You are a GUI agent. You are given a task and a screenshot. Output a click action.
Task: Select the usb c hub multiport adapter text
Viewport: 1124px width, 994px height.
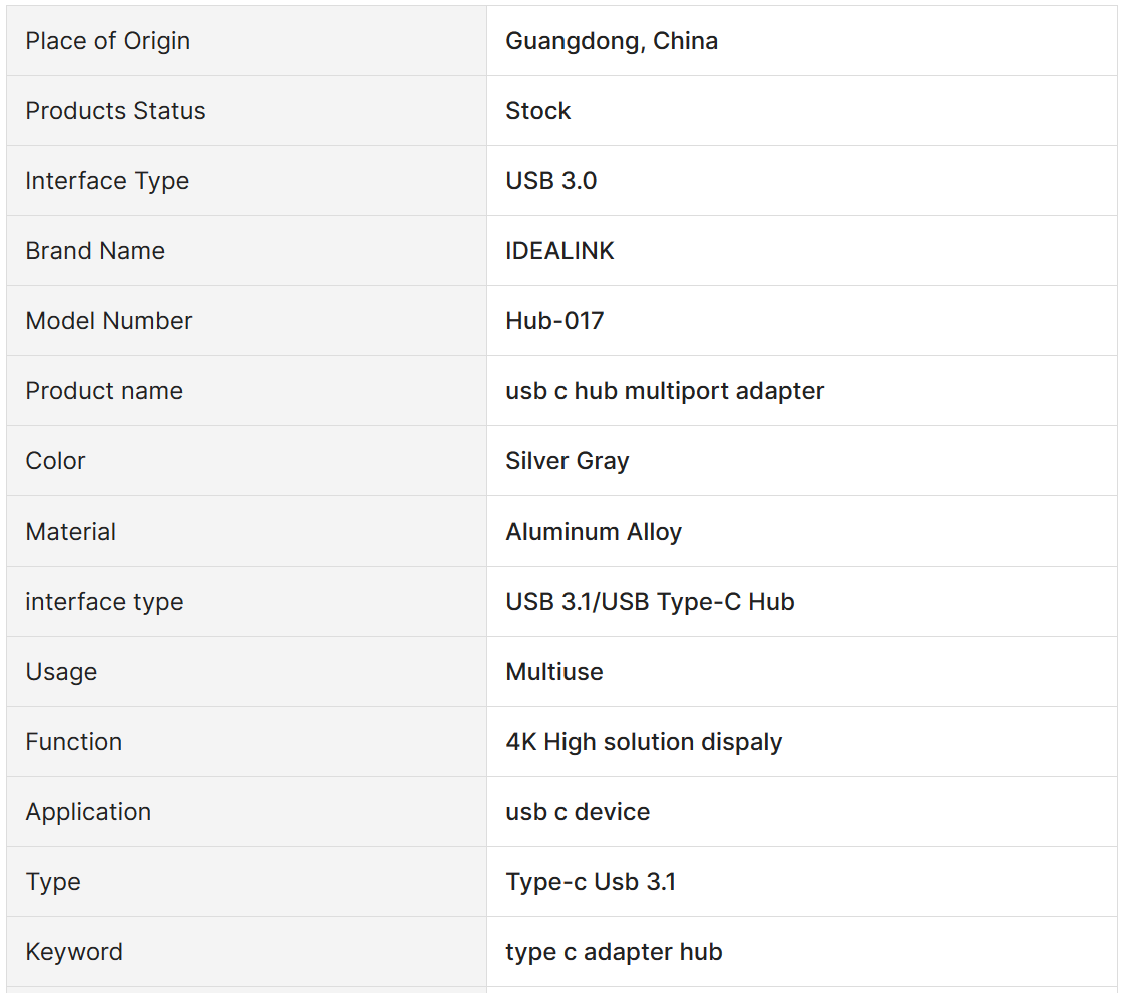pyautogui.click(x=665, y=391)
